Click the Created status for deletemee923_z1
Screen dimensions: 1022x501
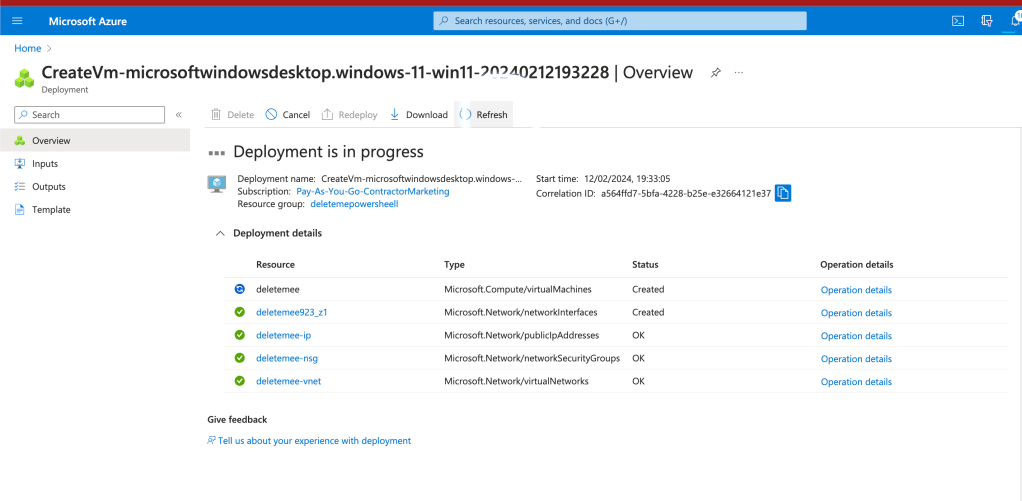(648, 312)
